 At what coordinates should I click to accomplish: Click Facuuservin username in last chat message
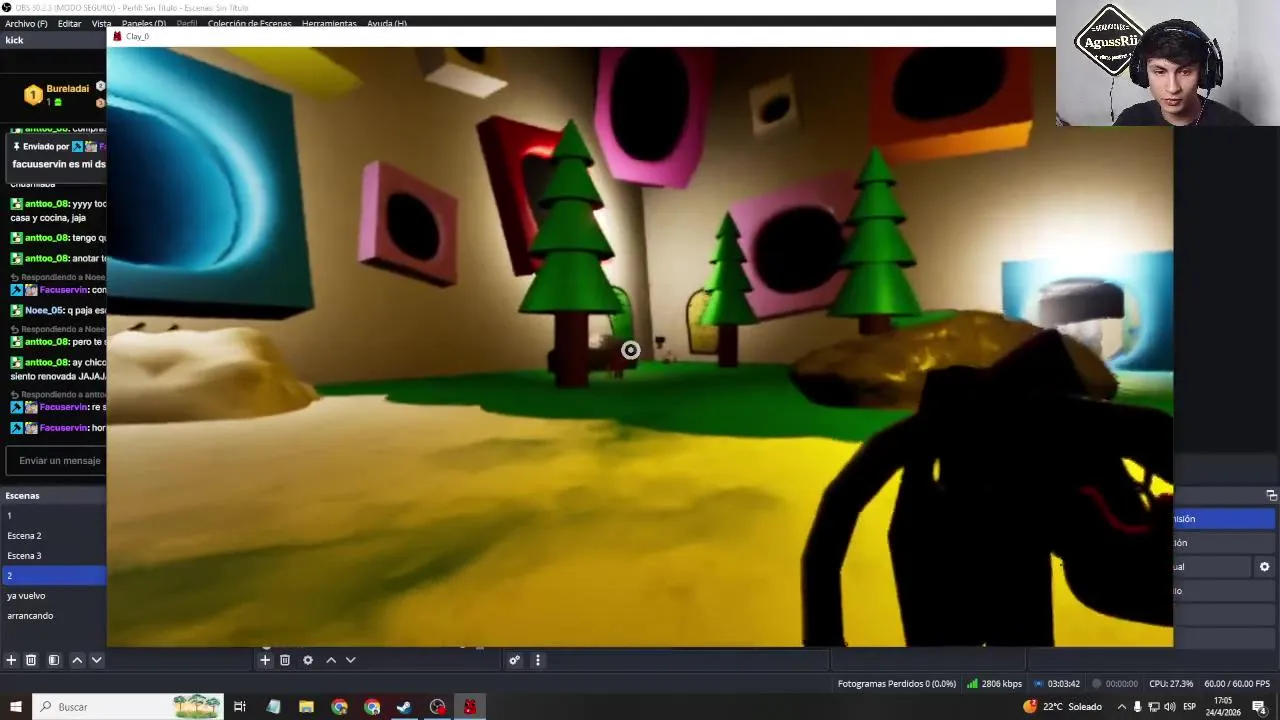(64, 428)
